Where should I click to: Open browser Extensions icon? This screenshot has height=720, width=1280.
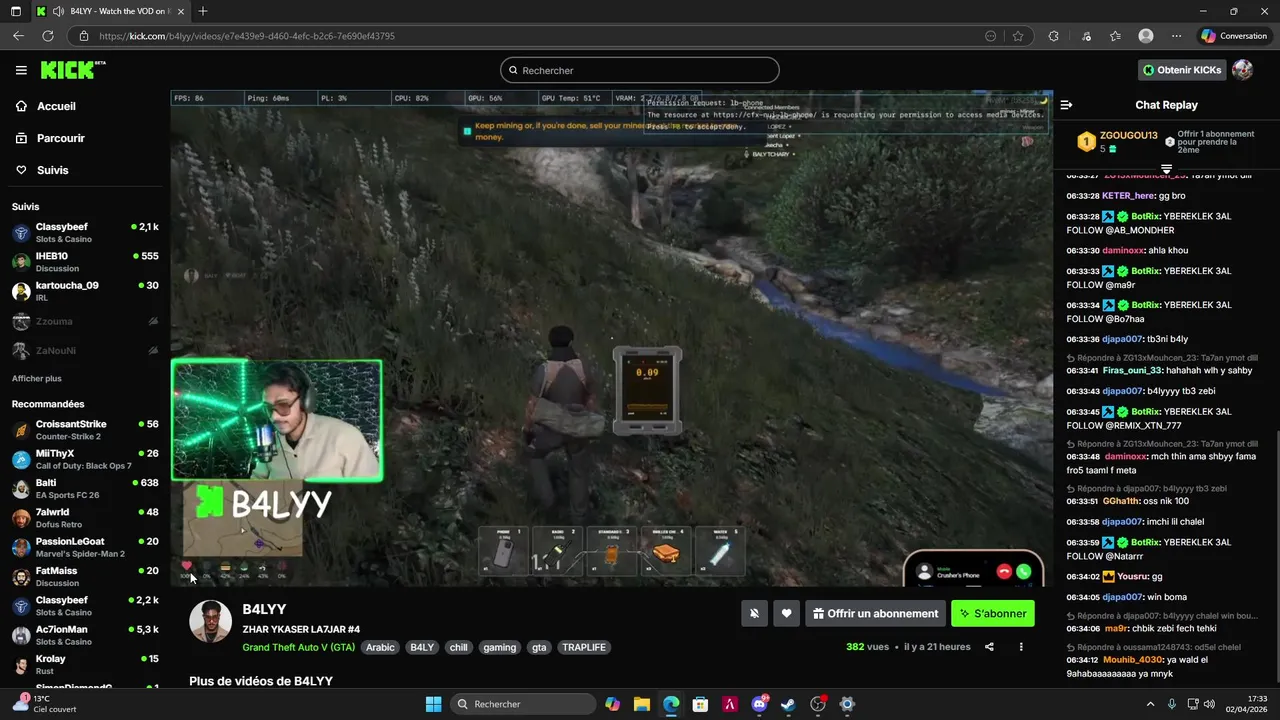pyautogui.click(x=1053, y=36)
